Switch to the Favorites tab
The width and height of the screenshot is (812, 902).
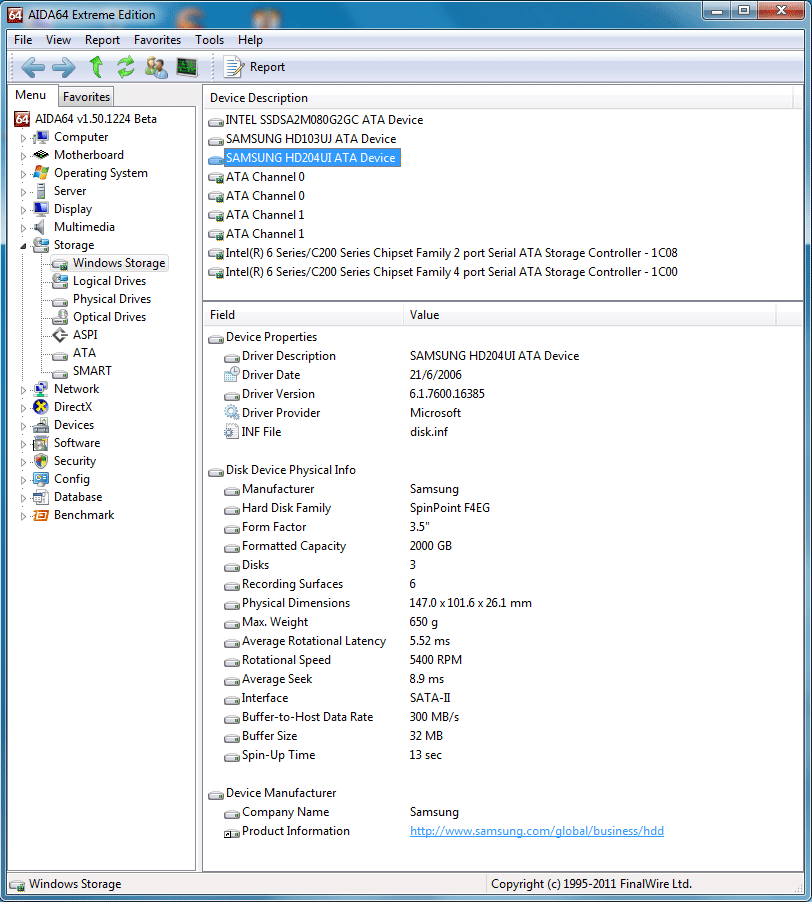[86, 96]
